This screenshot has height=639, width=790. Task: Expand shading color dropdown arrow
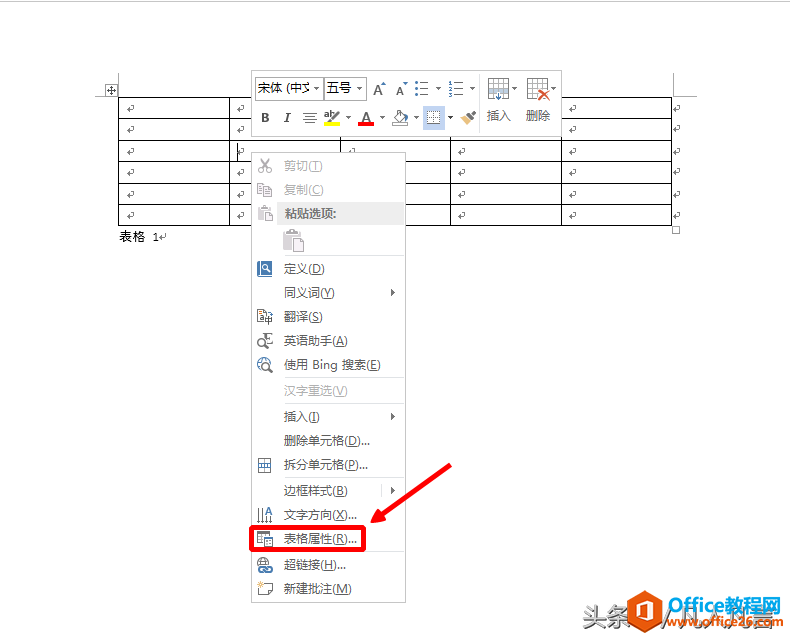click(x=416, y=118)
